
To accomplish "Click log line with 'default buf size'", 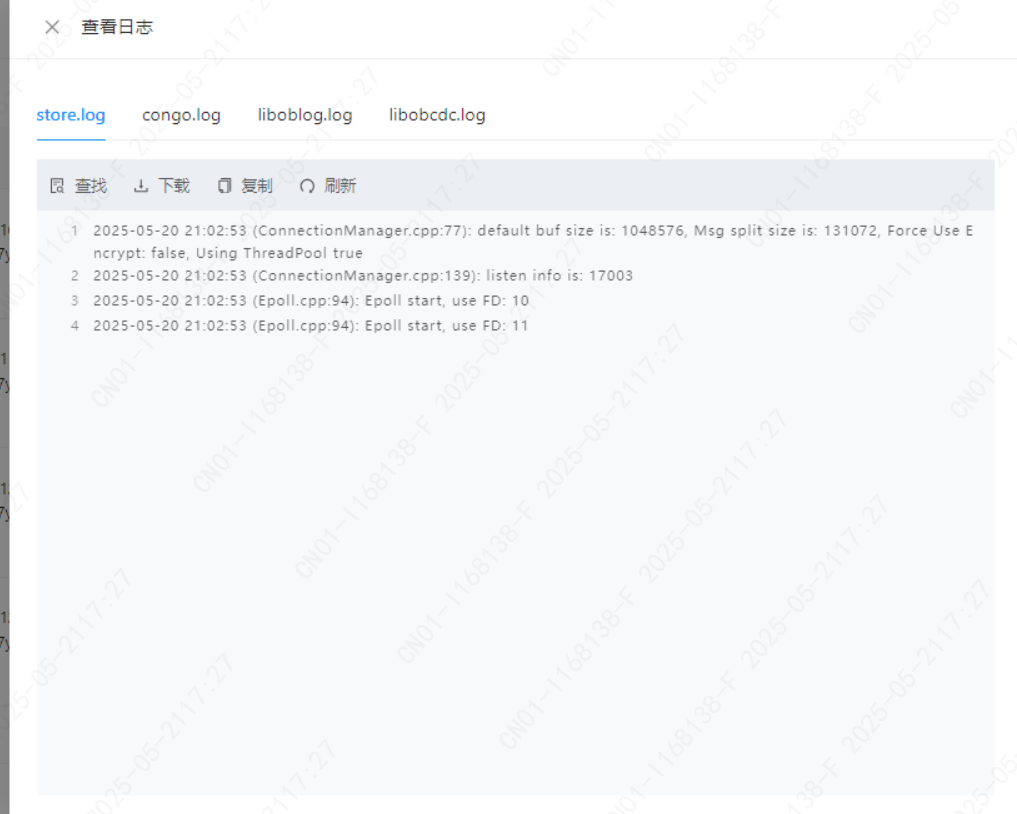I will [x=533, y=241].
